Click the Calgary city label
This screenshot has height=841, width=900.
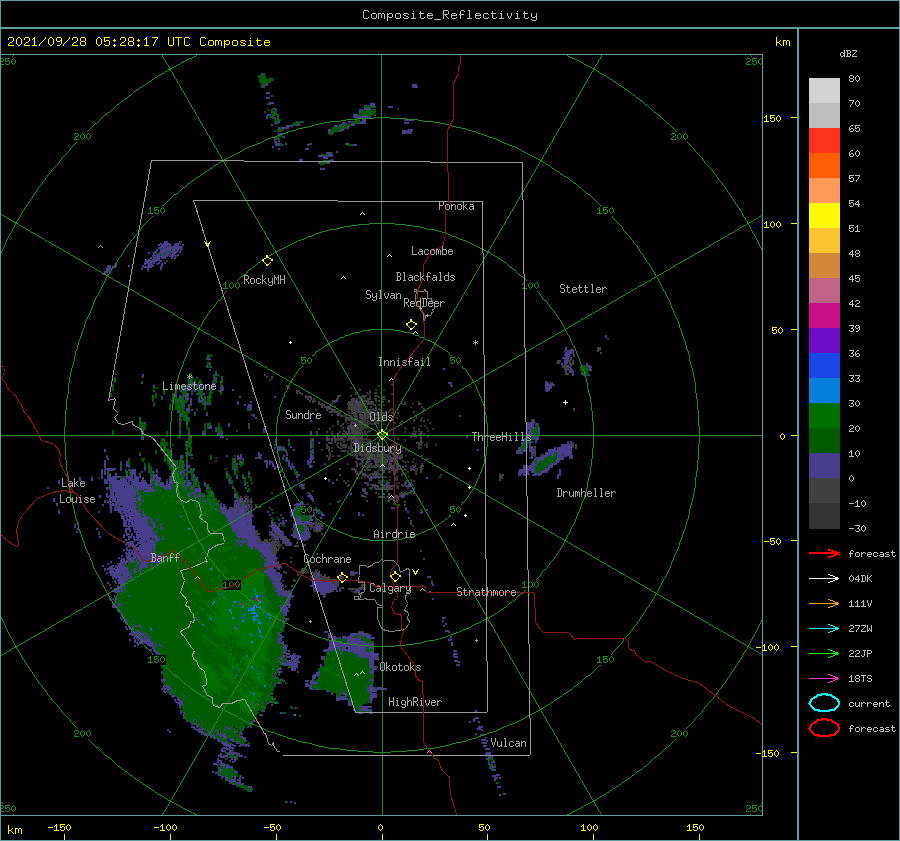tap(390, 588)
